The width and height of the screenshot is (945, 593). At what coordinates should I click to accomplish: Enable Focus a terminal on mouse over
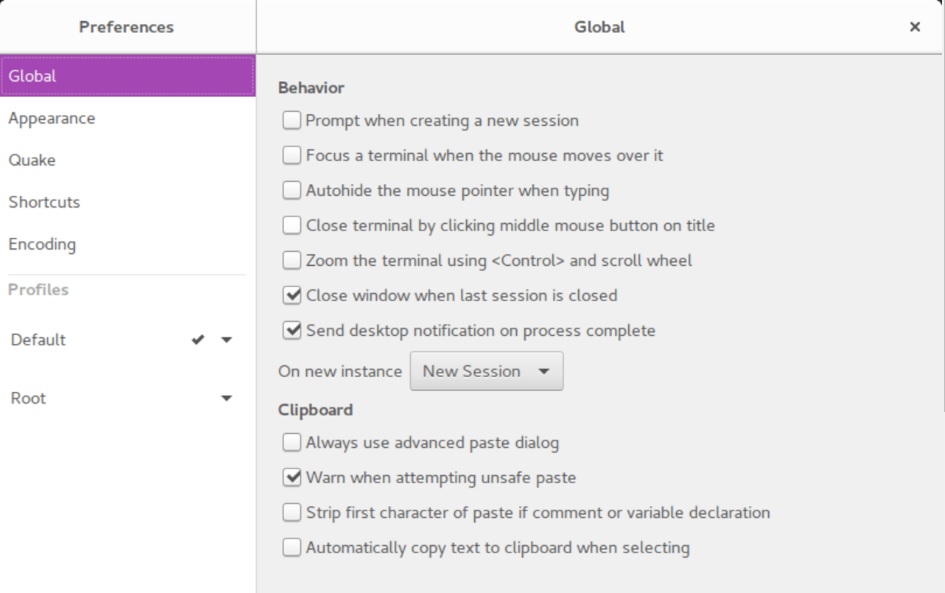(291, 156)
